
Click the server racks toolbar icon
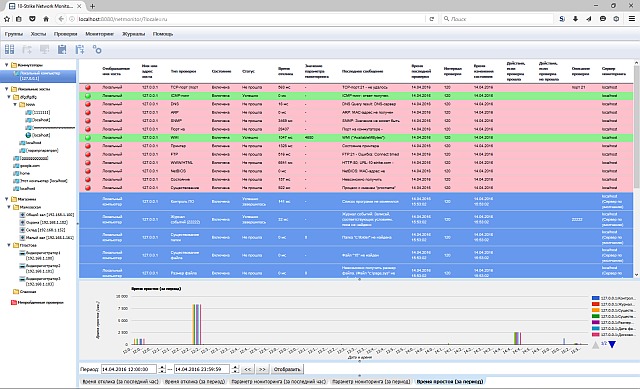pyautogui.click(x=9, y=49)
